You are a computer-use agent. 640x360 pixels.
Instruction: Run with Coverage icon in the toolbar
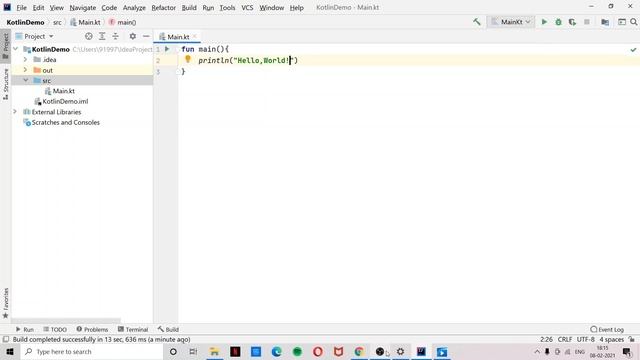[572, 22]
